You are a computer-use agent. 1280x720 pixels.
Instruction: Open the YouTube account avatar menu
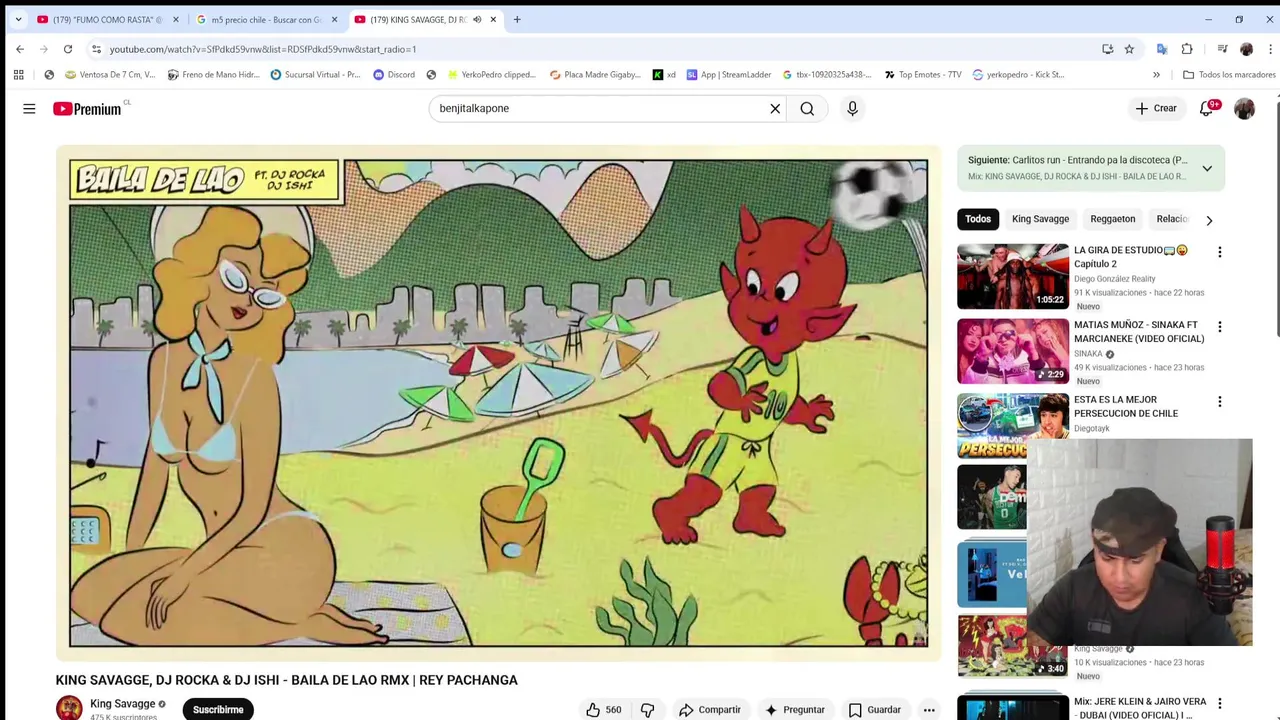click(1244, 109)
